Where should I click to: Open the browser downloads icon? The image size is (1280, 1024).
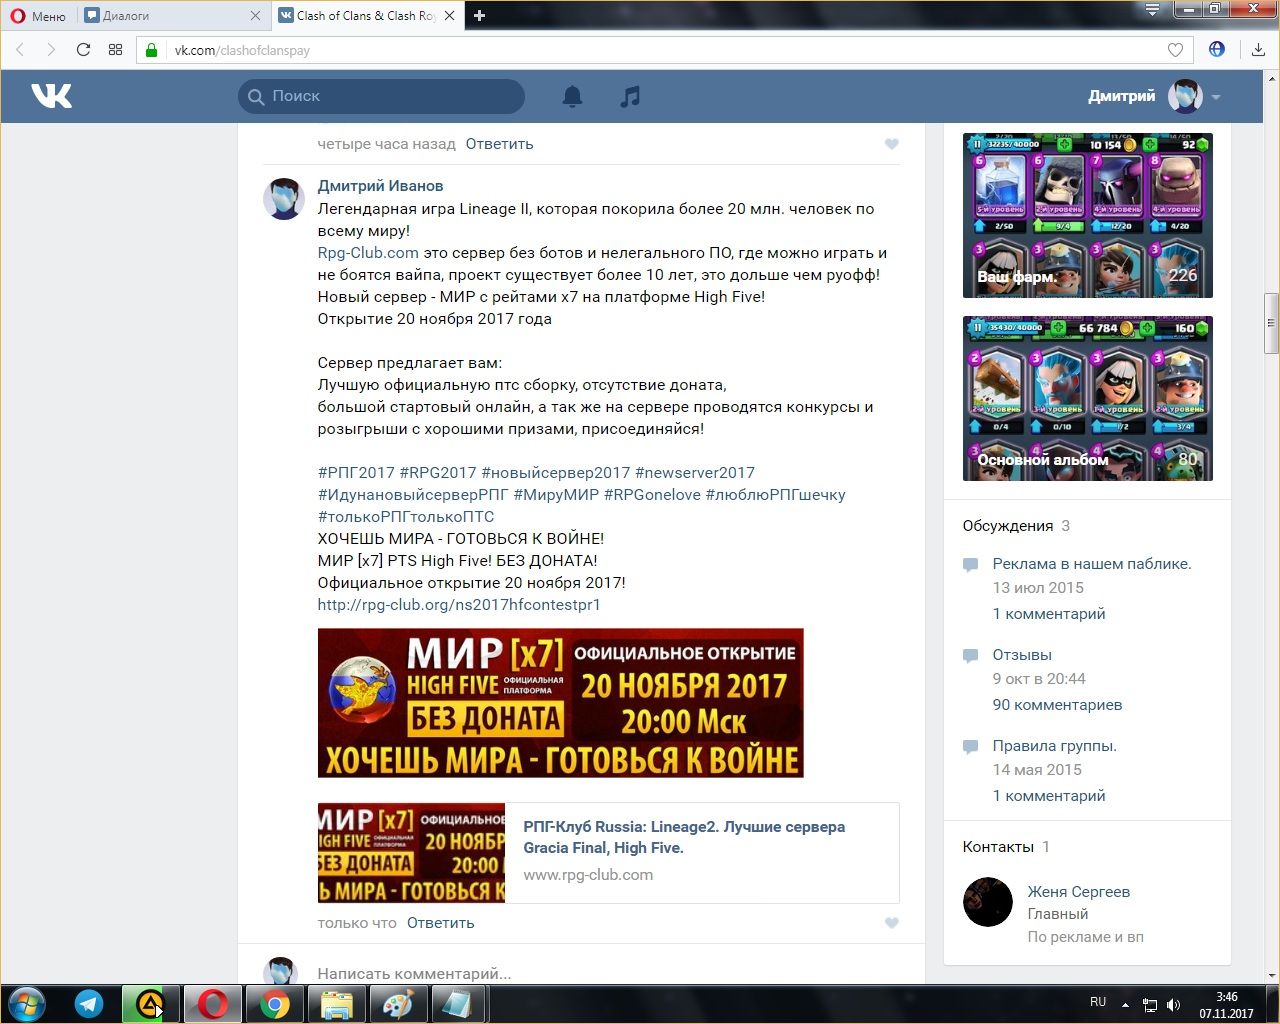click(1258, 50)
